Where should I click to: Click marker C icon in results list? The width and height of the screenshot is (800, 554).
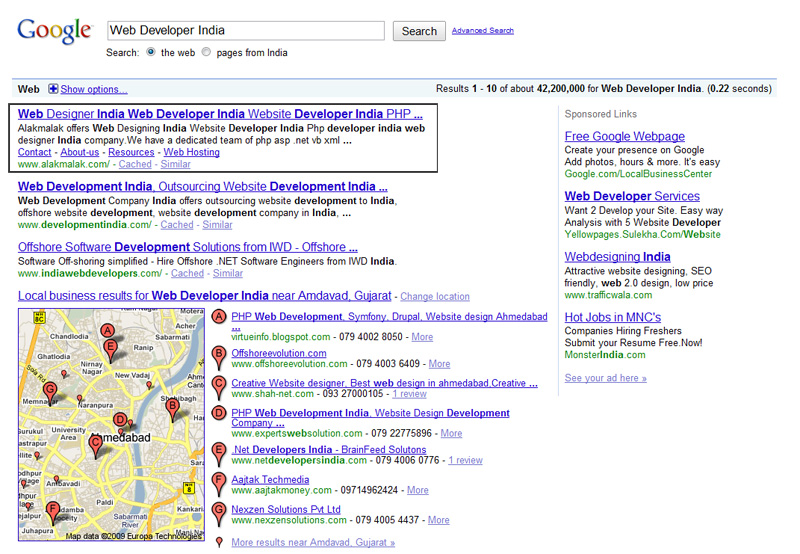218,387
